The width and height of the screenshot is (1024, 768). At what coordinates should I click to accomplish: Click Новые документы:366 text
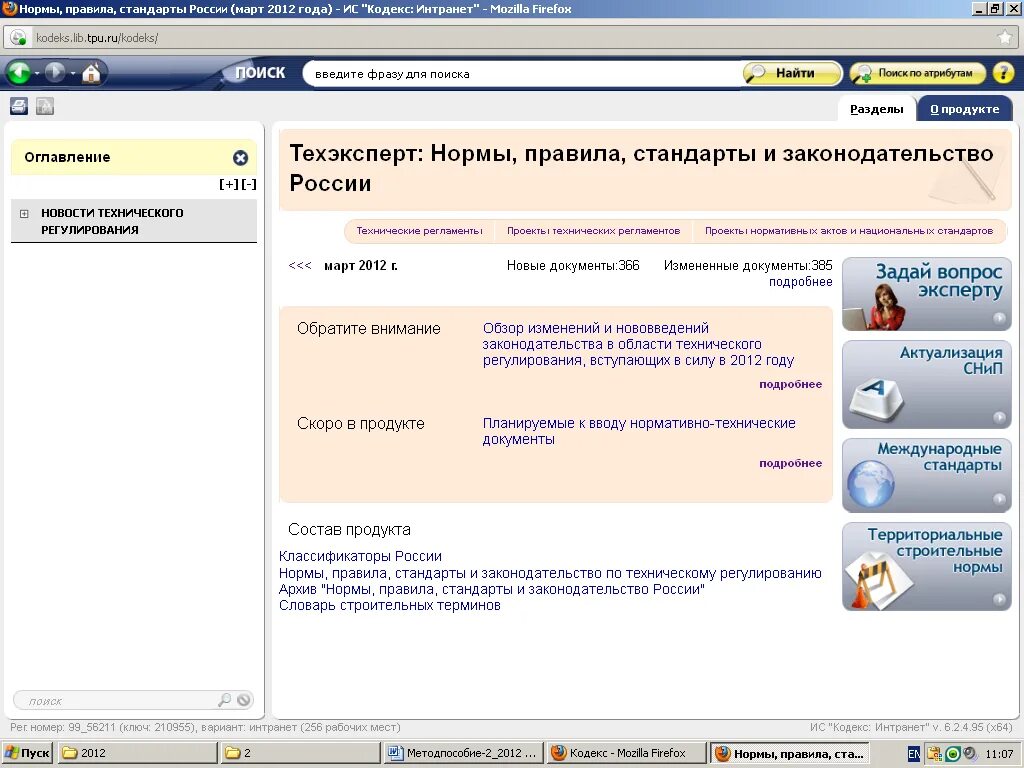(573, 266)
